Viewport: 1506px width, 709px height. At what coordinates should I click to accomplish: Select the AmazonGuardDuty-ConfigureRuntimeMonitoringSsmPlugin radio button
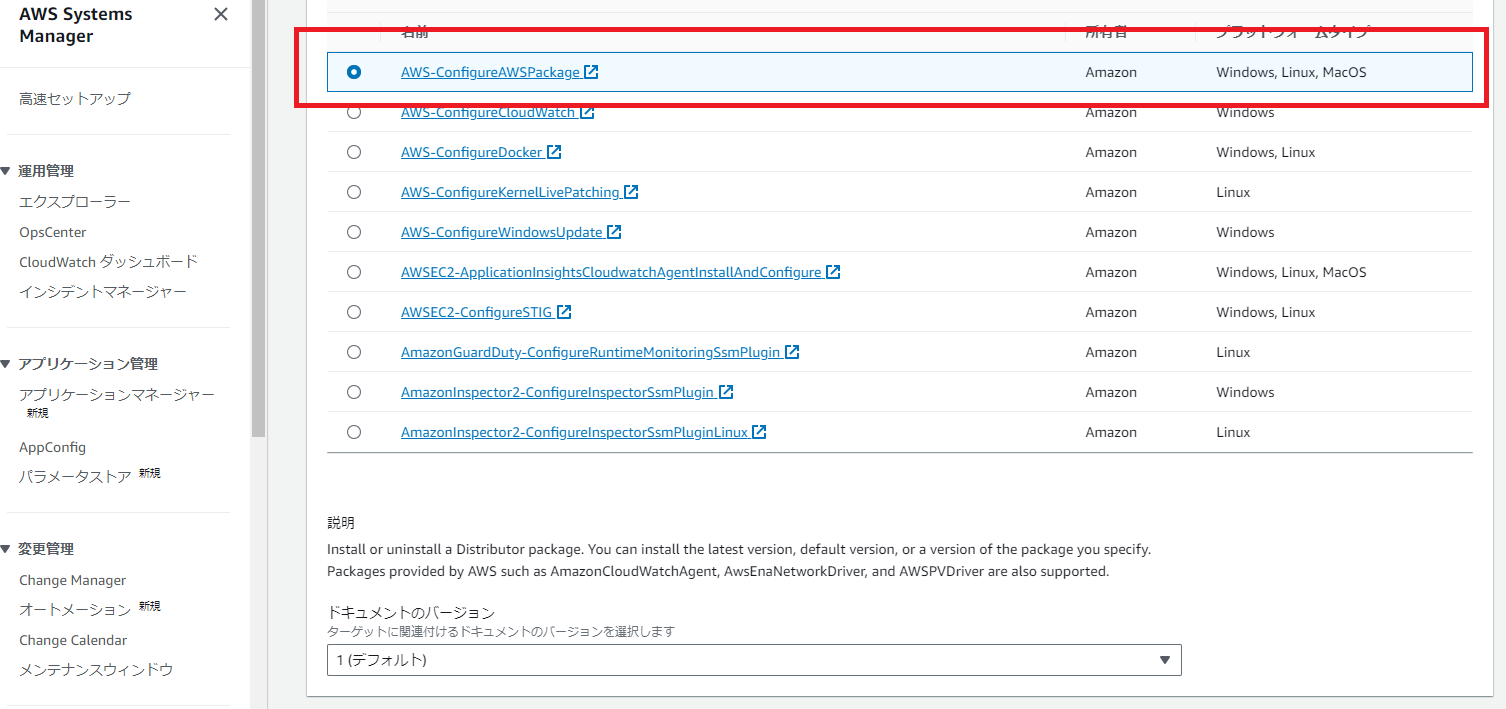[x=354, y=352]
